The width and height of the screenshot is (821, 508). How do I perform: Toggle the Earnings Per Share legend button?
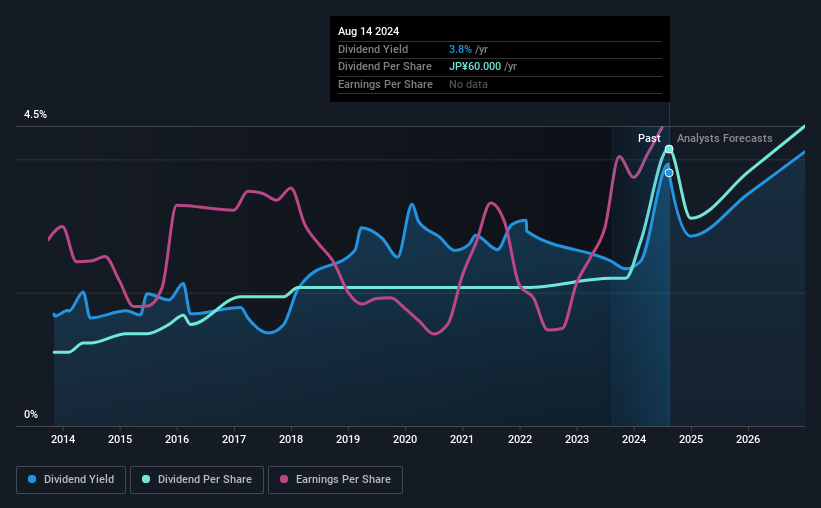(336, 480)
